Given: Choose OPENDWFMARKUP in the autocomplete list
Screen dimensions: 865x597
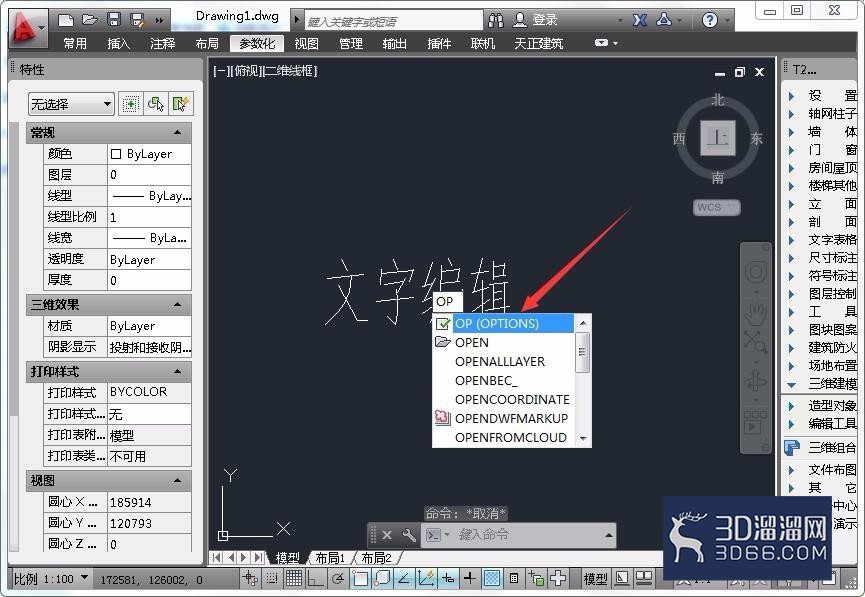Looking at the screenshot, I should 503,418.
